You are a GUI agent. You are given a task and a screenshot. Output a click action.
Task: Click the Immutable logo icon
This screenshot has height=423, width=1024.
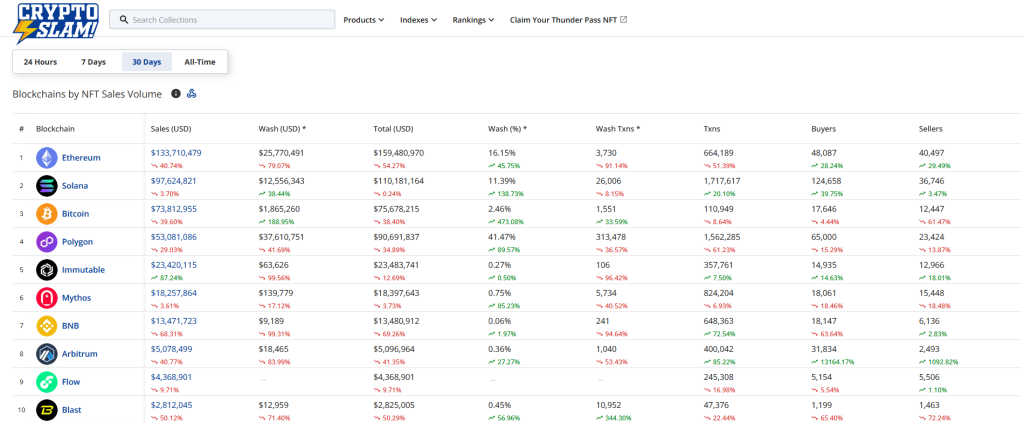(46, 270)
